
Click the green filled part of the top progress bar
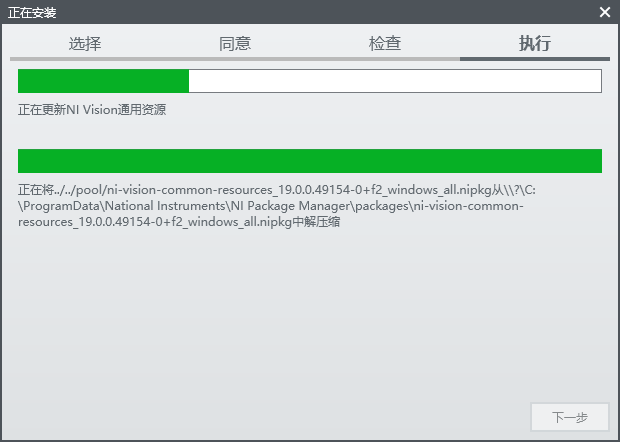103,81
